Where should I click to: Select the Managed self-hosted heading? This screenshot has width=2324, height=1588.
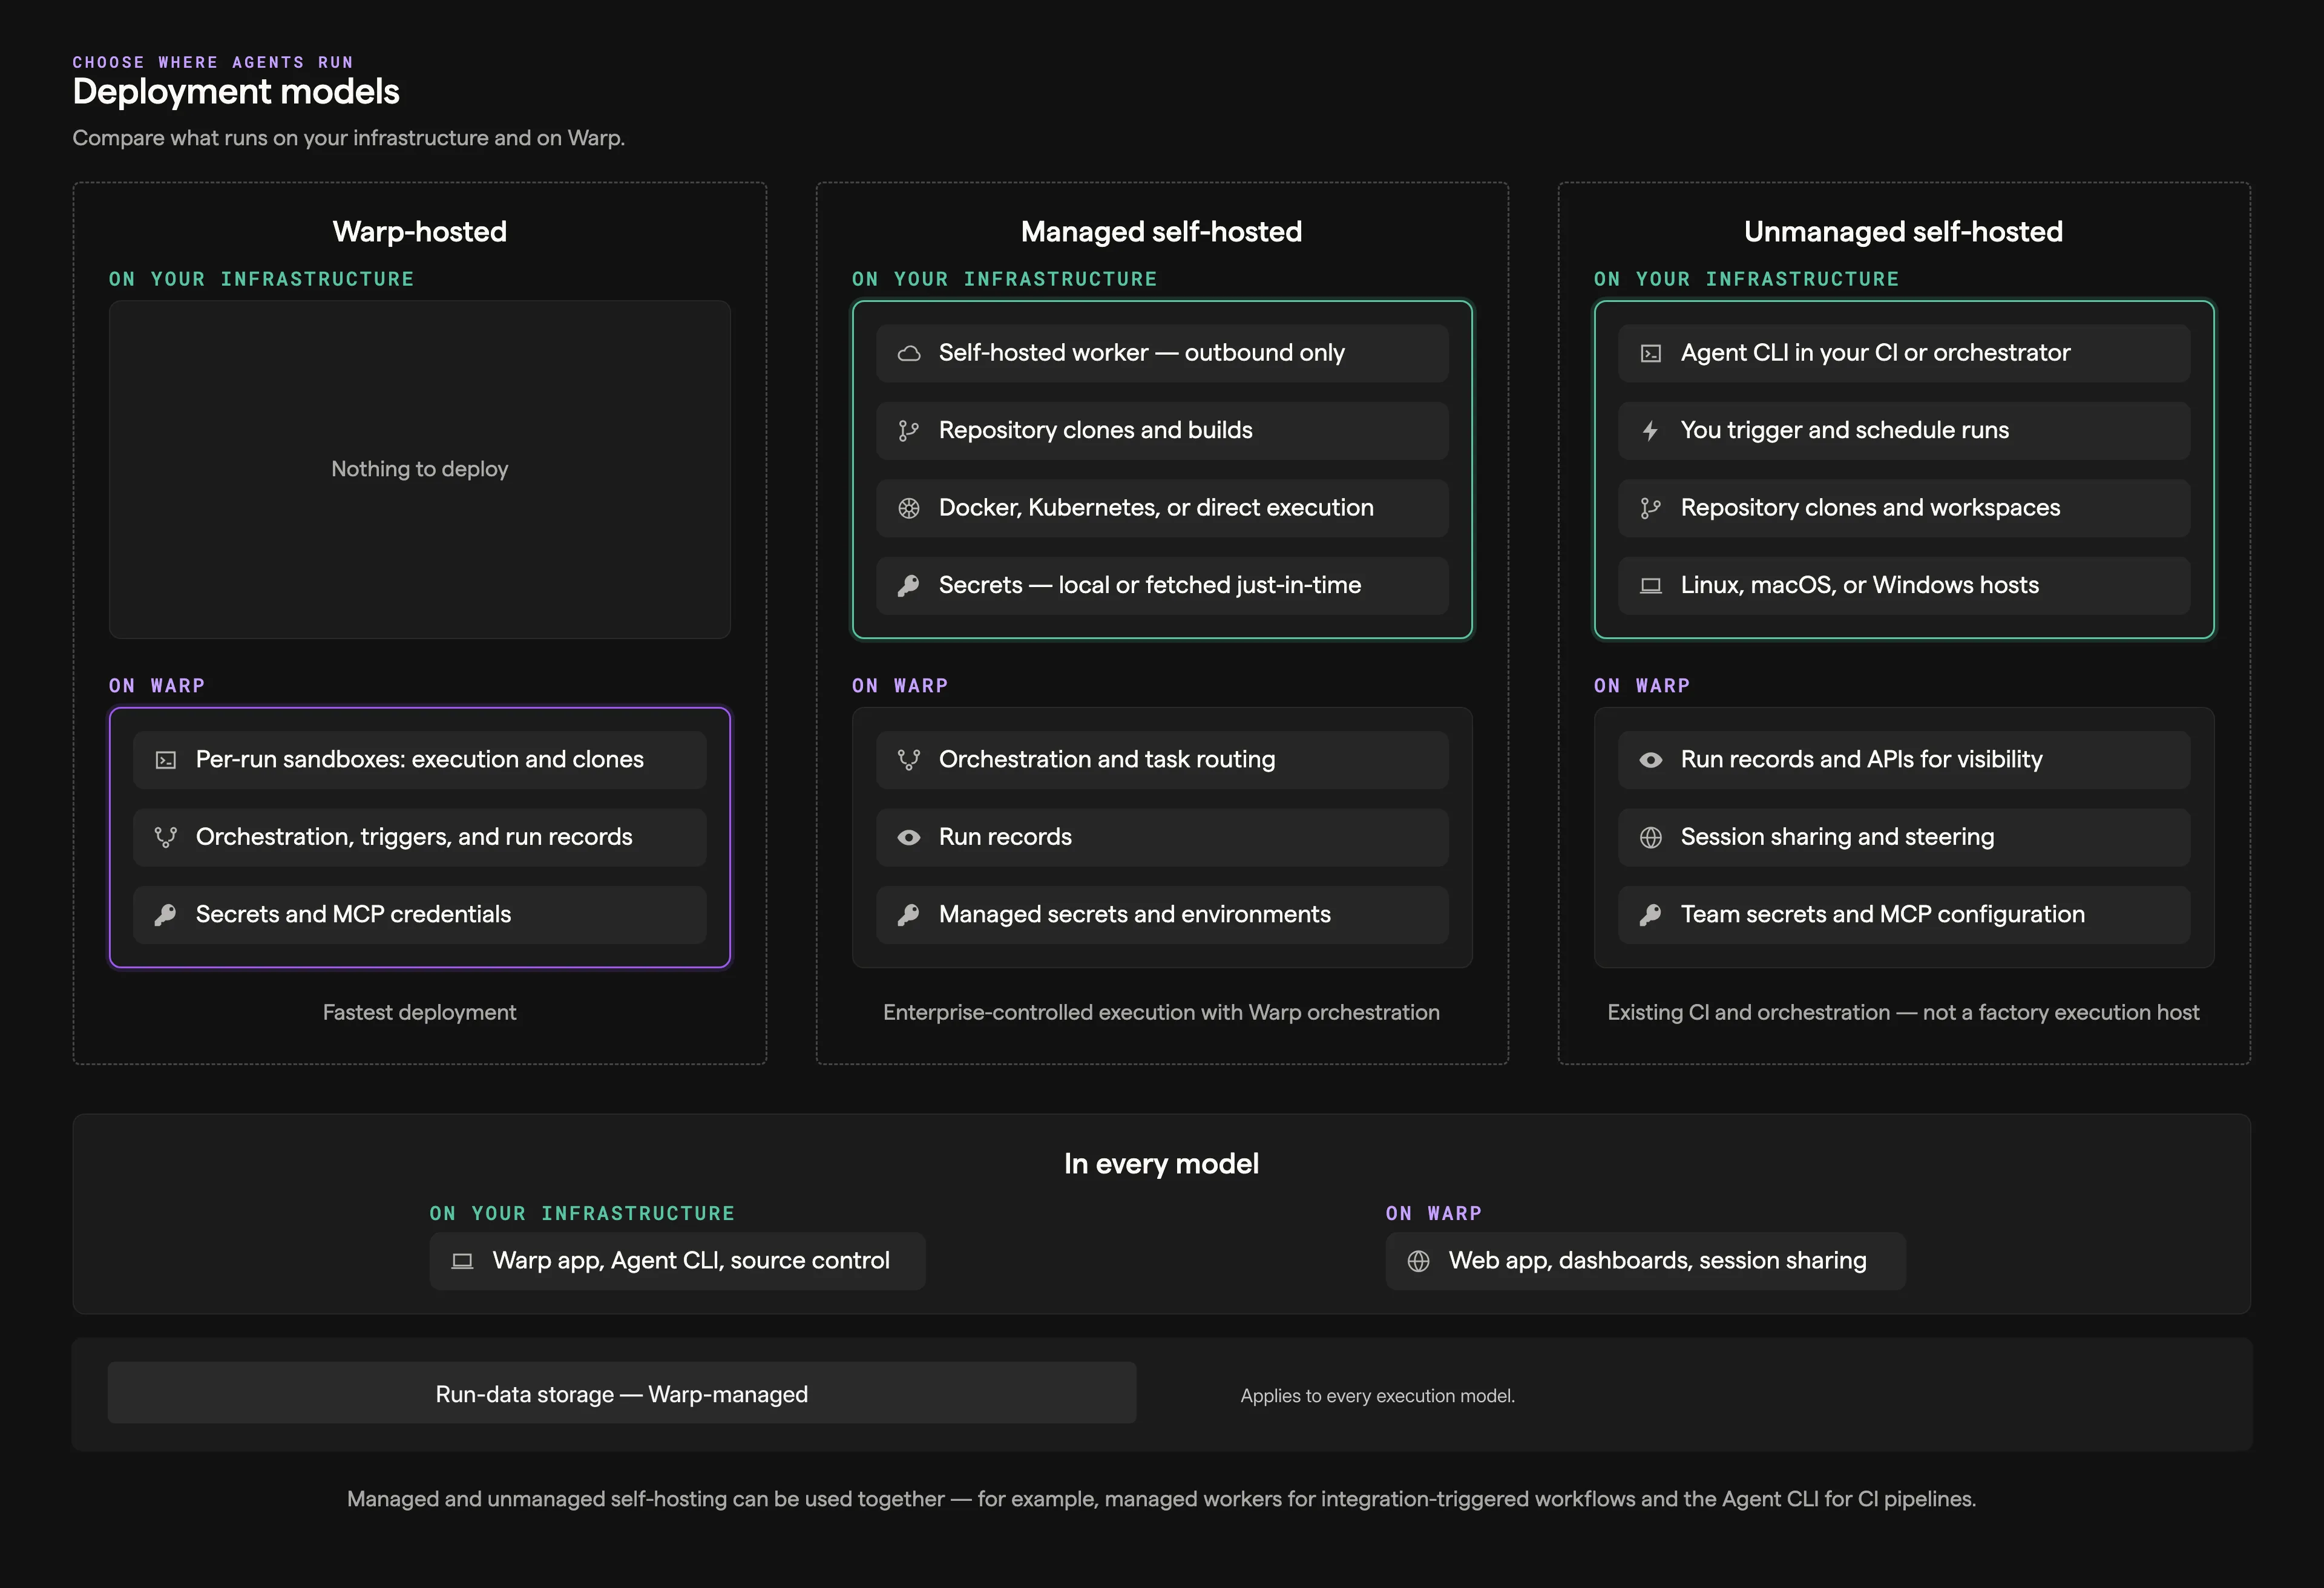pos(1161,231)
